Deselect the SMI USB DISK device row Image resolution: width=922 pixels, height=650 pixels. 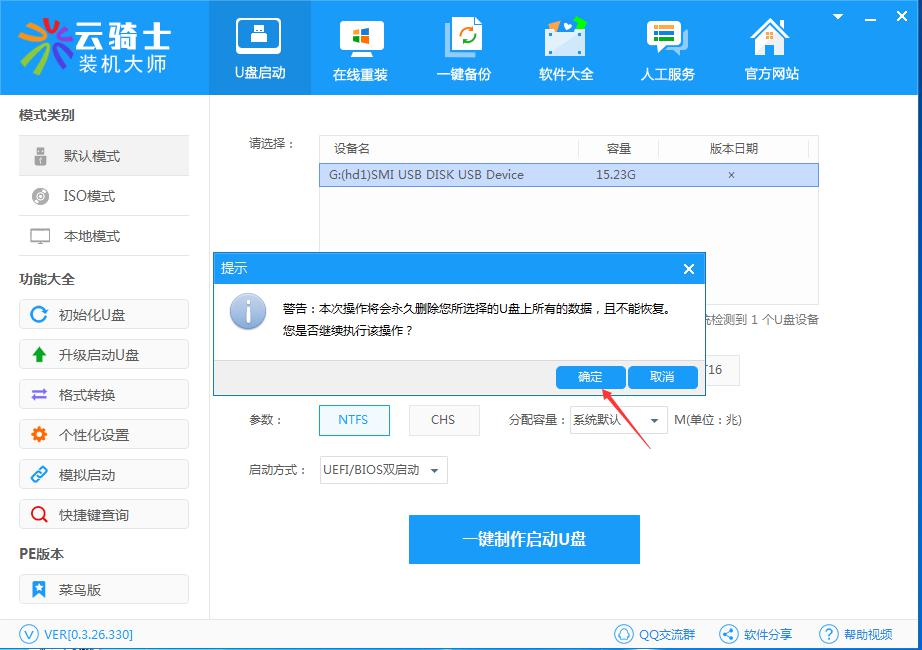point(731,174)
